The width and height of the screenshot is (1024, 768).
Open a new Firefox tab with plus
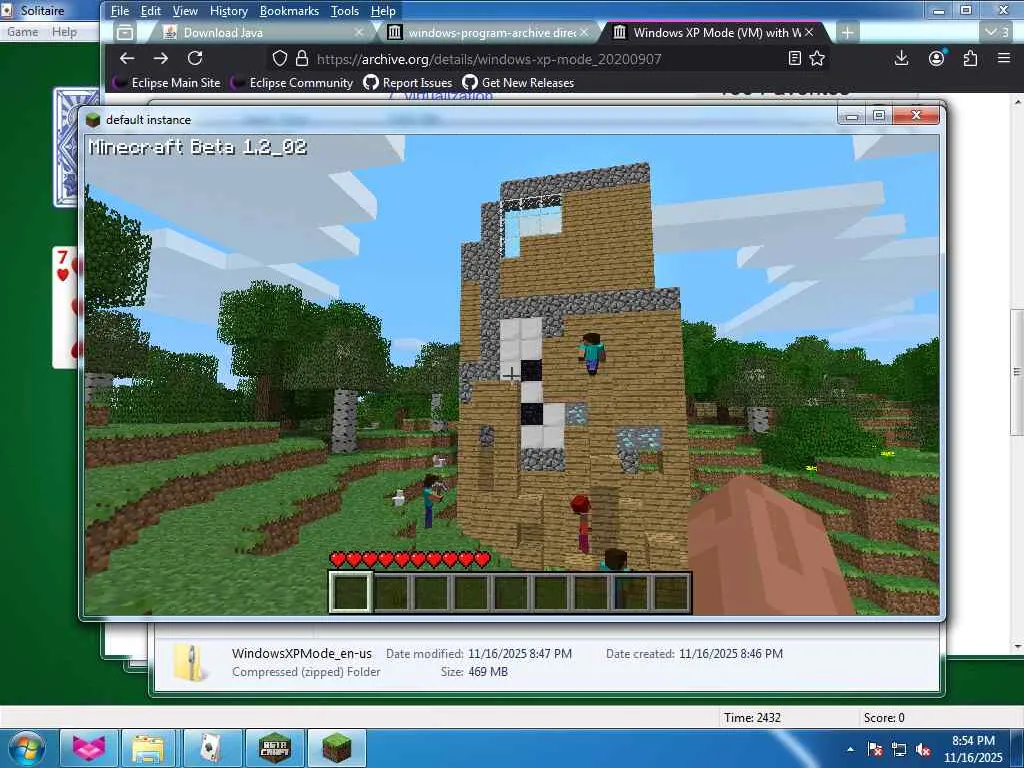847,33
